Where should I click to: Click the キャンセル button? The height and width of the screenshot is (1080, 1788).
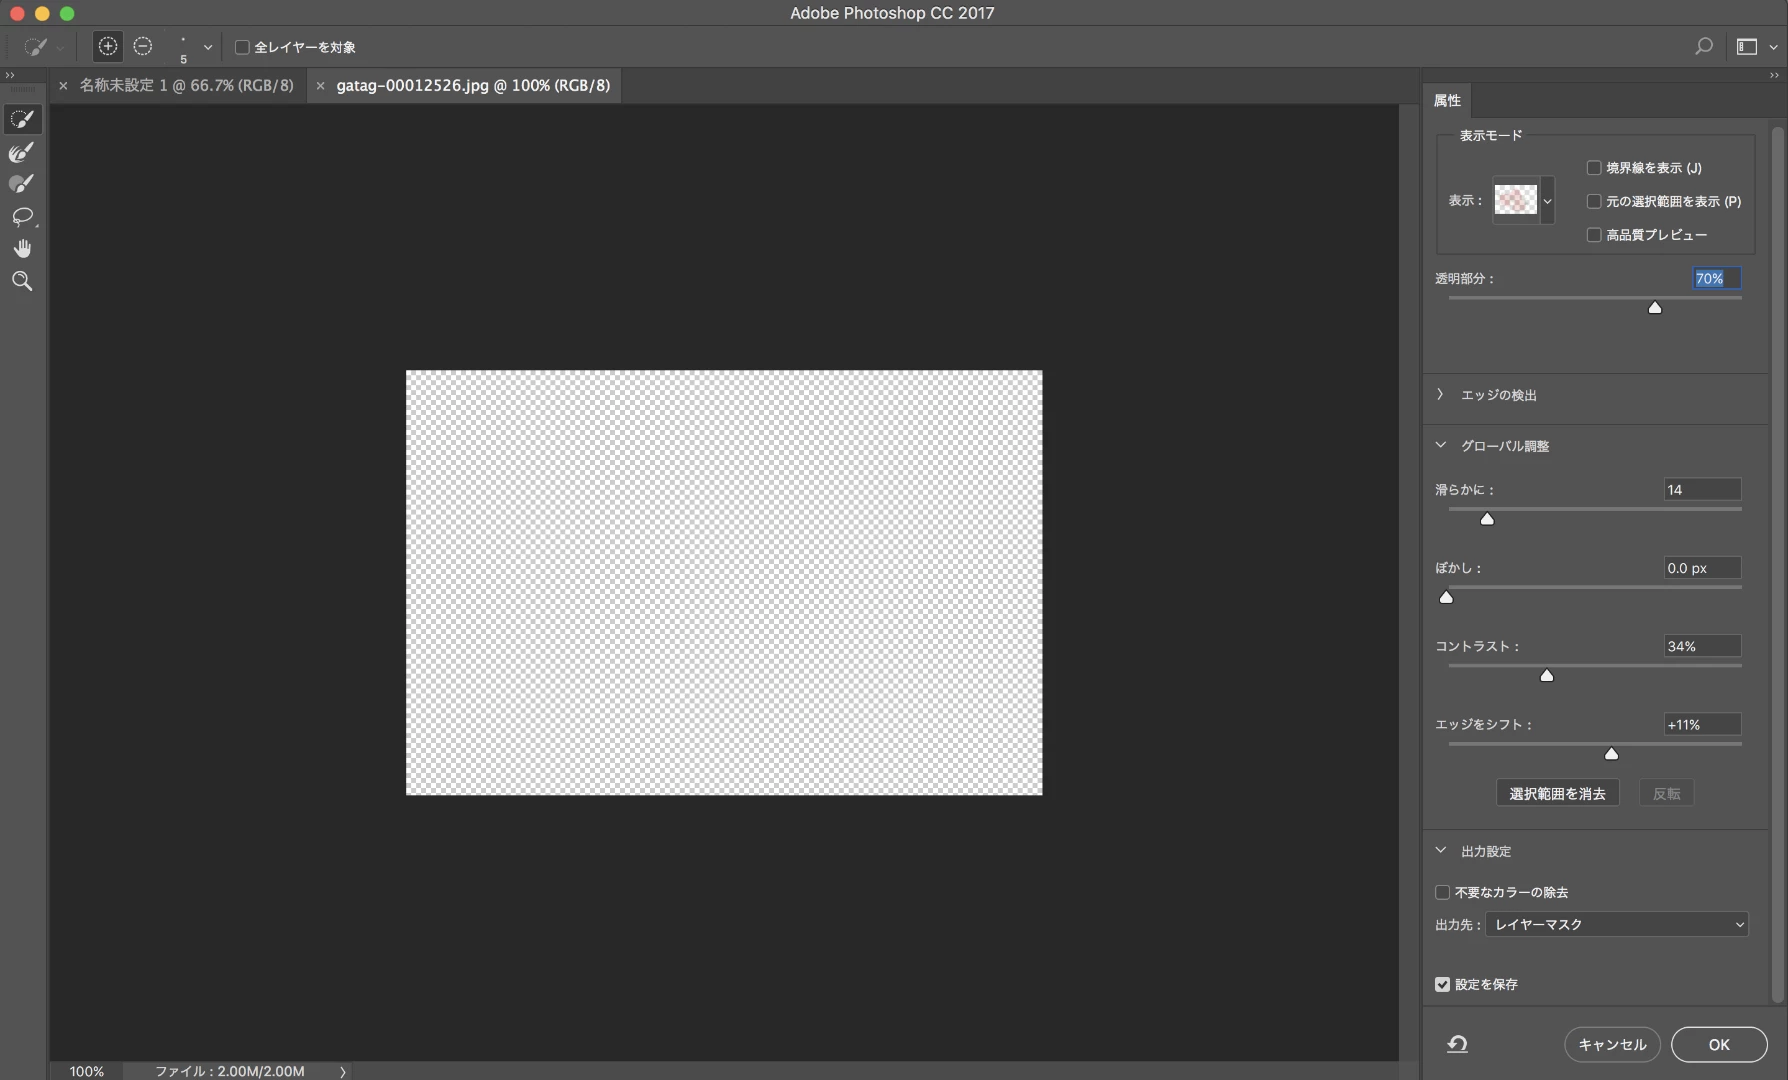click(x=1612, y=1044)
